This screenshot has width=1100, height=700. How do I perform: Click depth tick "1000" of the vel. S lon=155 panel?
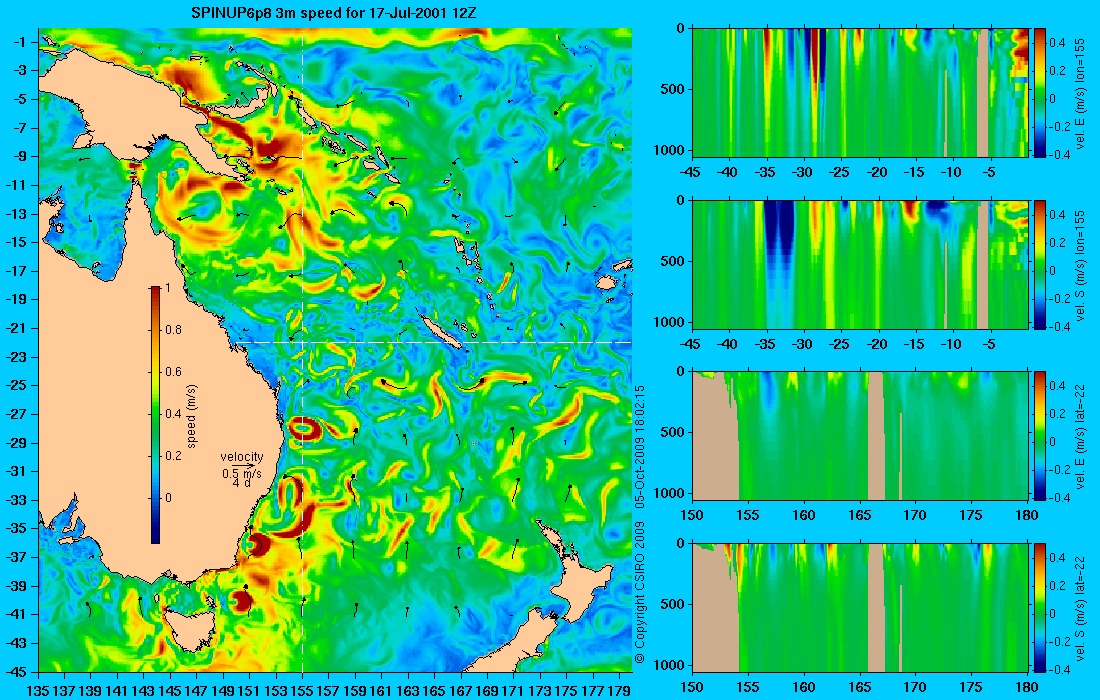click(x=671, y=322)
